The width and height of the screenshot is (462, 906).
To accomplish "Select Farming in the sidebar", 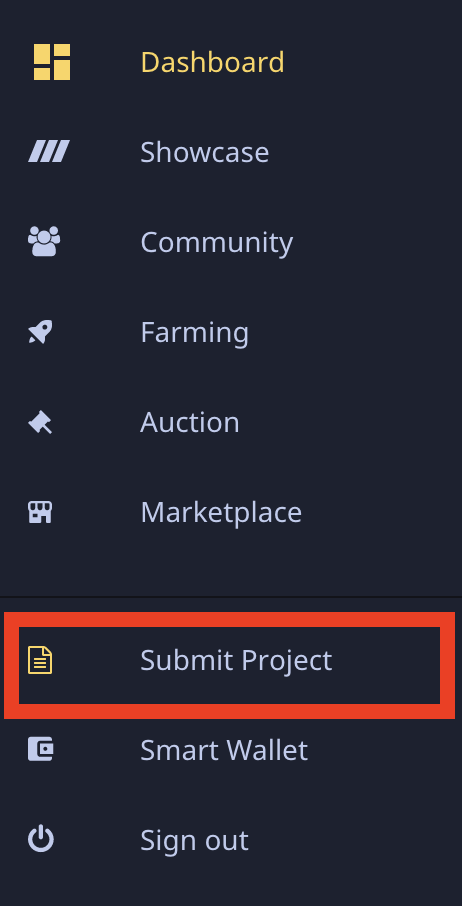I will tap(195, 332).
